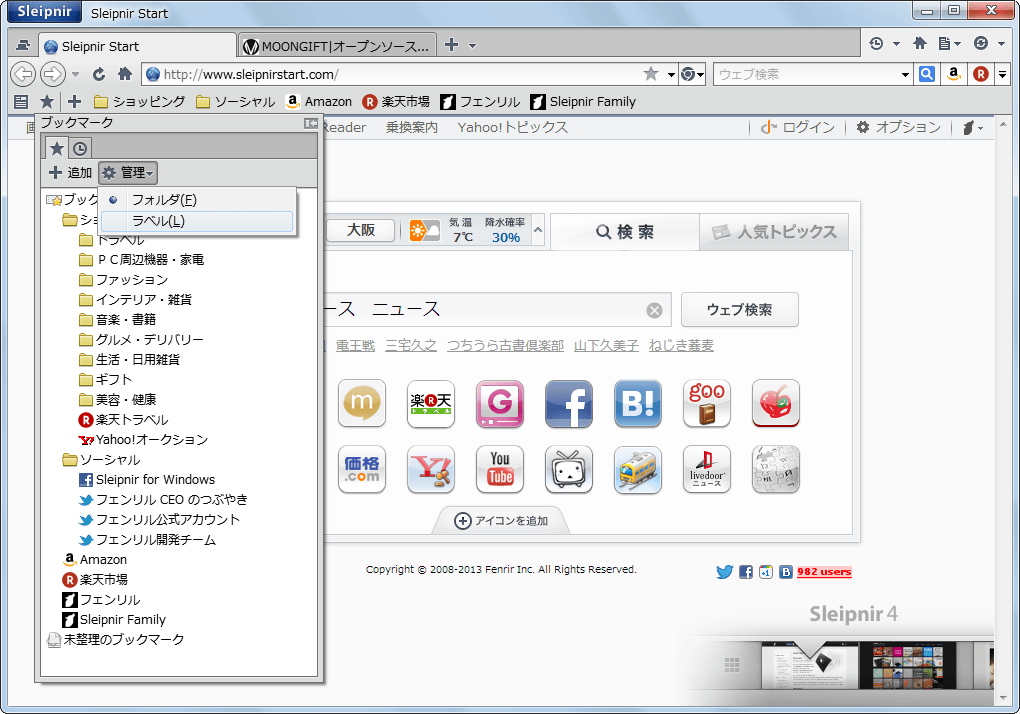Collapse the ブックマーク panel with its corner icon

point(311,123)
